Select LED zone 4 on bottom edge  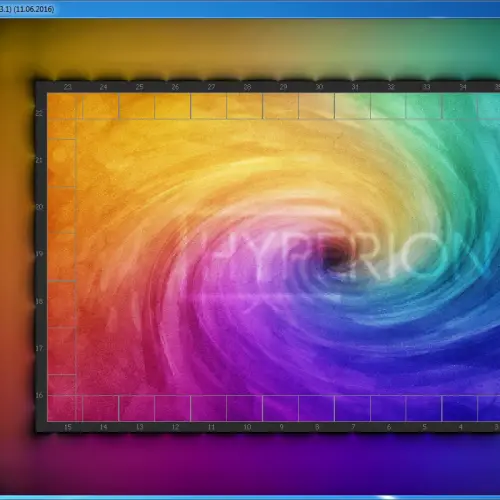[460, 408]
